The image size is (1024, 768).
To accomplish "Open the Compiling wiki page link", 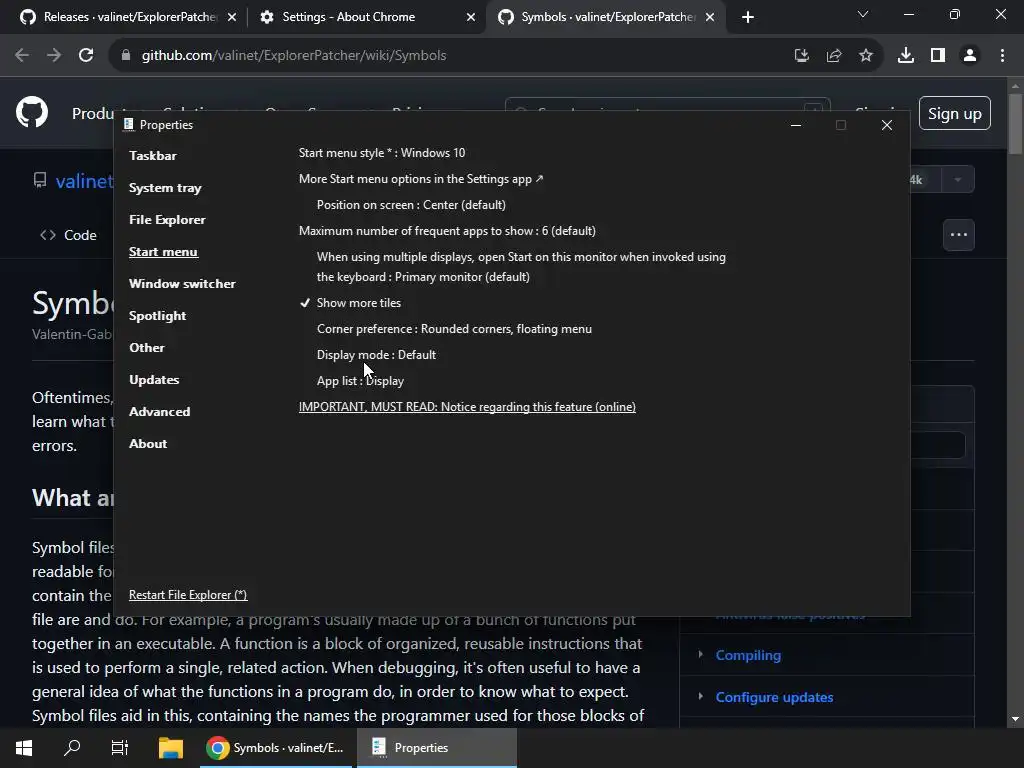I will coord(748,655).
